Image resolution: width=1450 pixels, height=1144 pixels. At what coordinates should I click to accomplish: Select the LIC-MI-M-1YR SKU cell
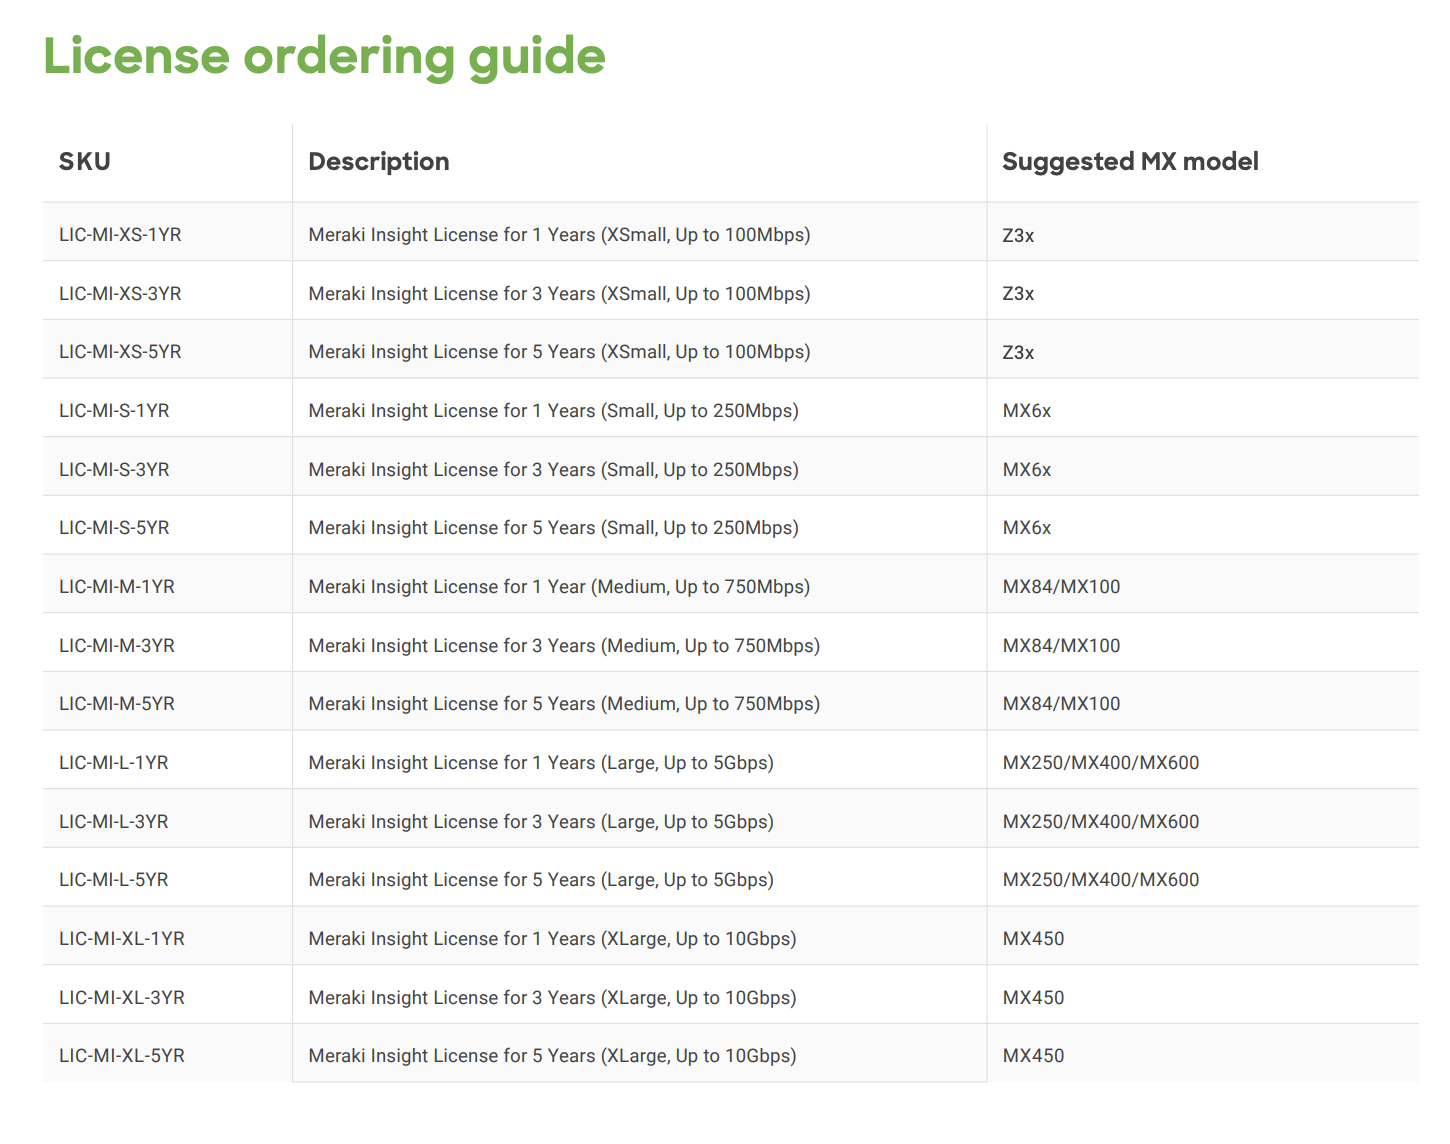click(115, 586)
